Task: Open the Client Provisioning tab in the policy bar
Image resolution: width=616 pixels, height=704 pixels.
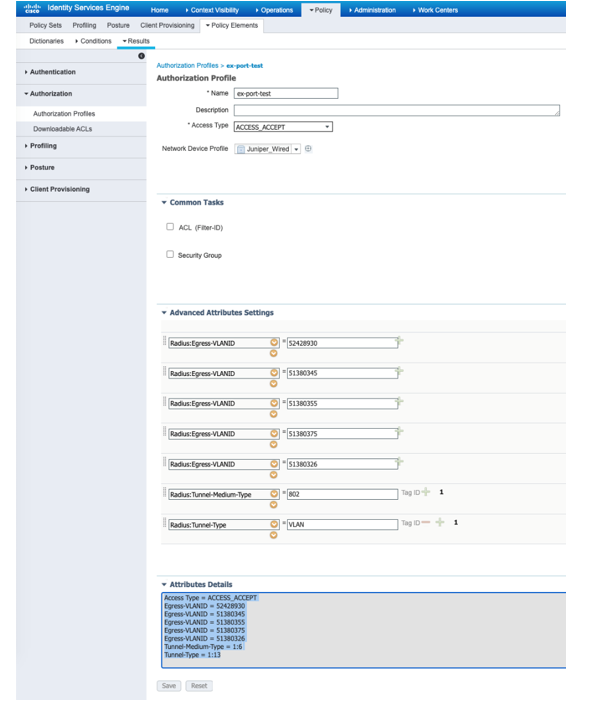Action: [x=167, y=25]
